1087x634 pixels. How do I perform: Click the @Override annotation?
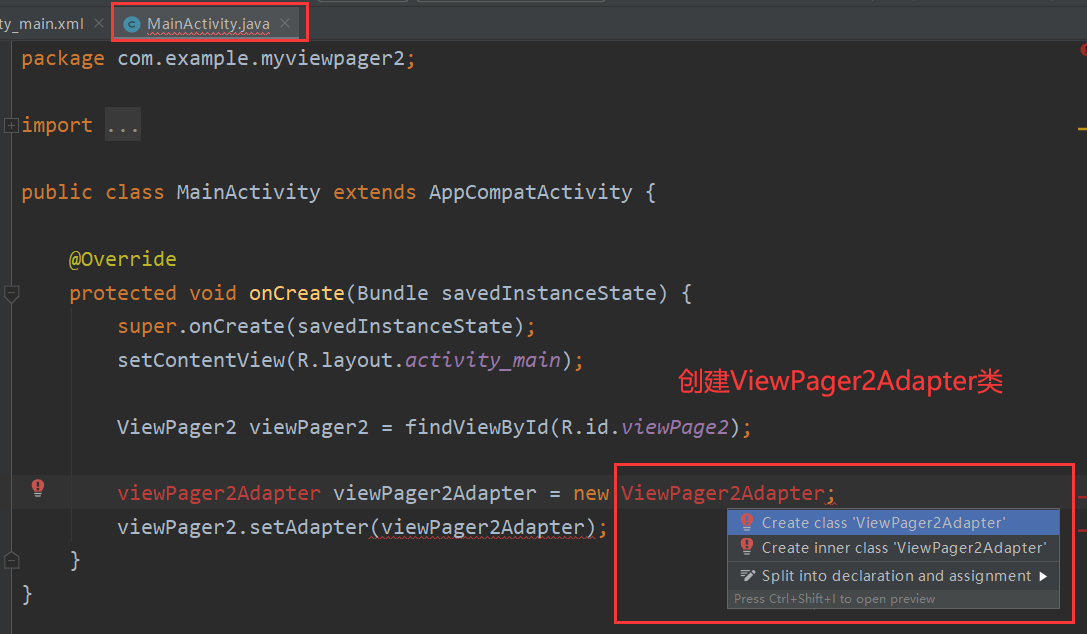coord(123,259)
